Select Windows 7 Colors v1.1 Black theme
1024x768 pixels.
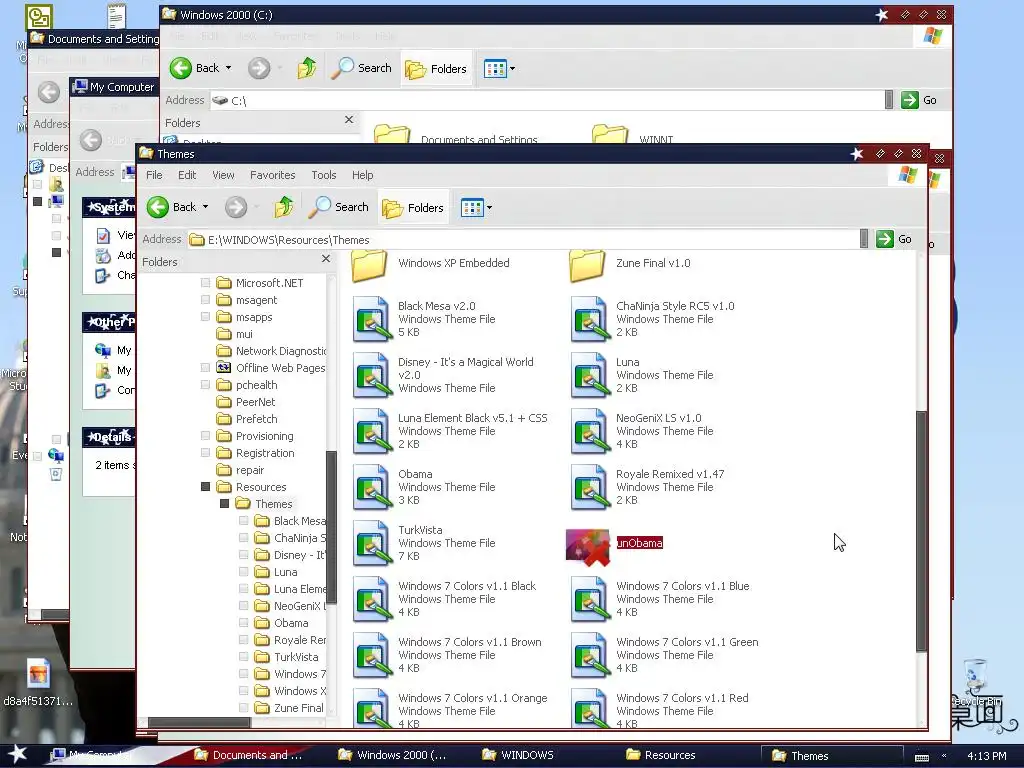click(x=371, y=599)
